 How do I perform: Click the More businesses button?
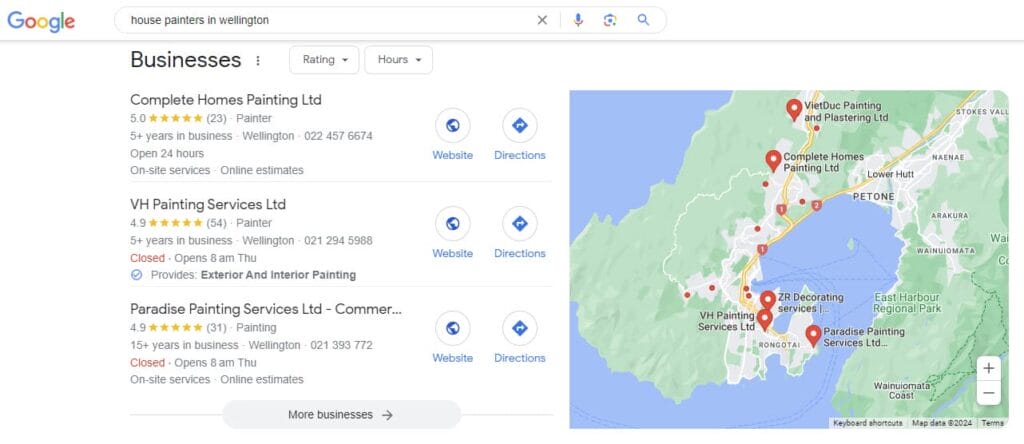click(x=341, y=415)
